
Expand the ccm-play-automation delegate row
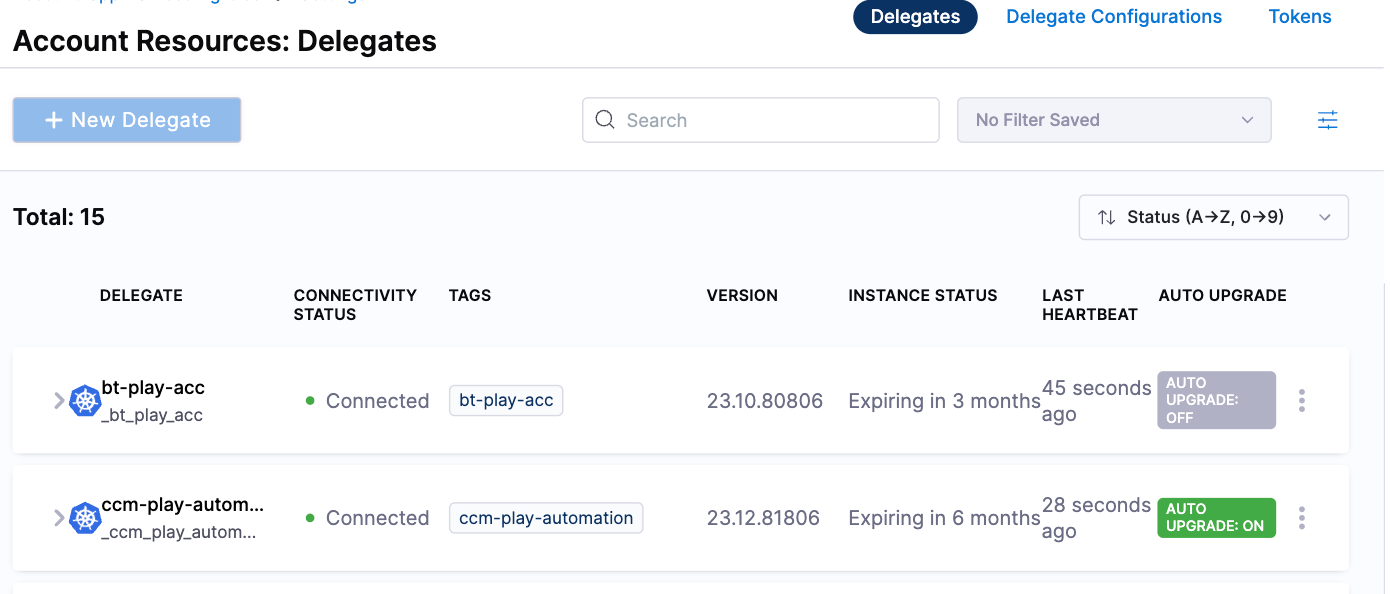pyautogui.click(x=59, y=518)
